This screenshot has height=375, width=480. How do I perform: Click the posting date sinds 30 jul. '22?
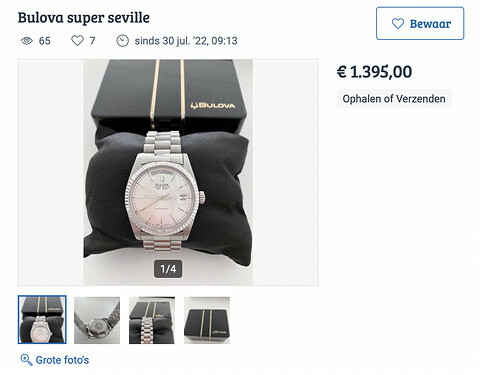pos(186,41)
